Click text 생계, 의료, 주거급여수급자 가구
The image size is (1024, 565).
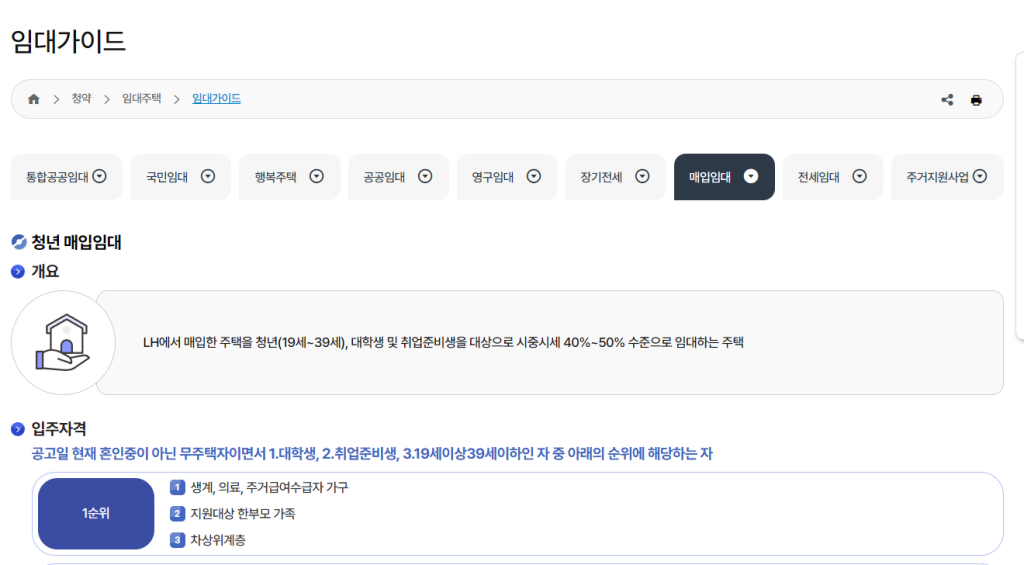[x=269, y=487]
